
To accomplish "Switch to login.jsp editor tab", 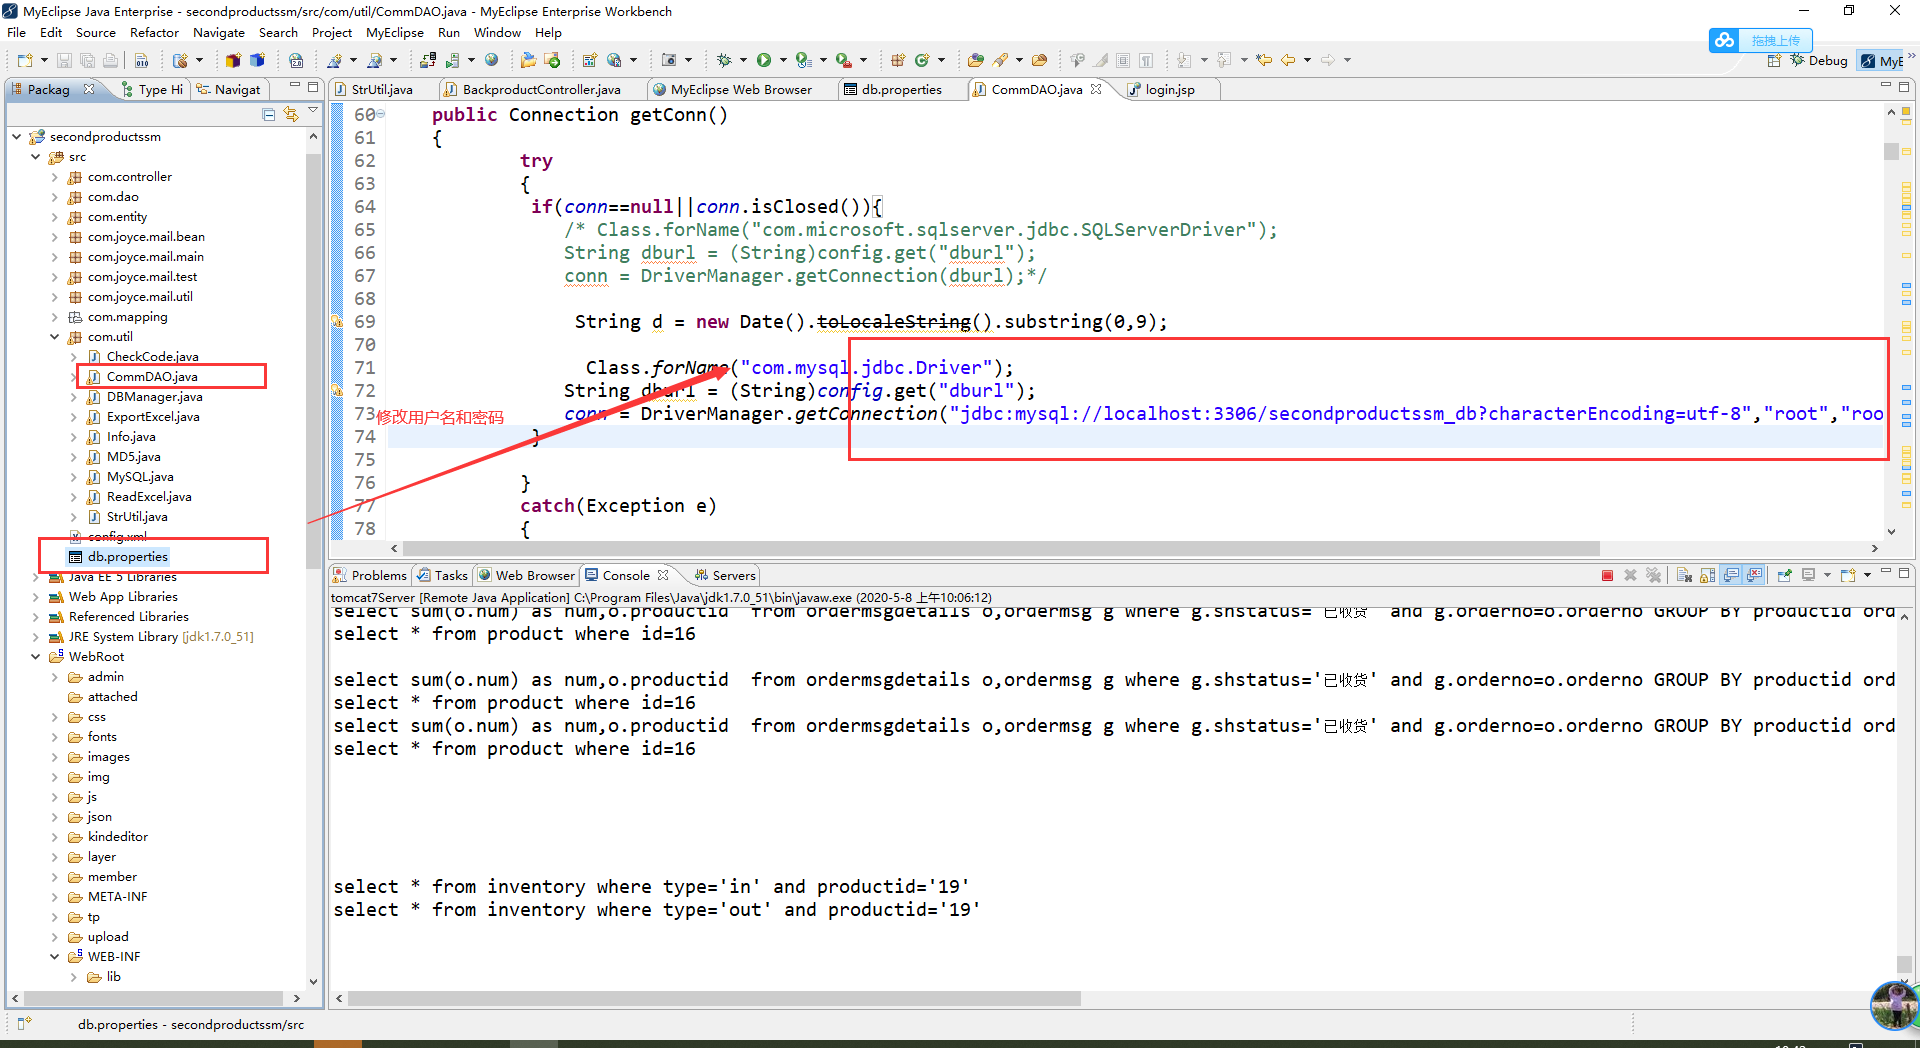I will [x=1169, y=89].
